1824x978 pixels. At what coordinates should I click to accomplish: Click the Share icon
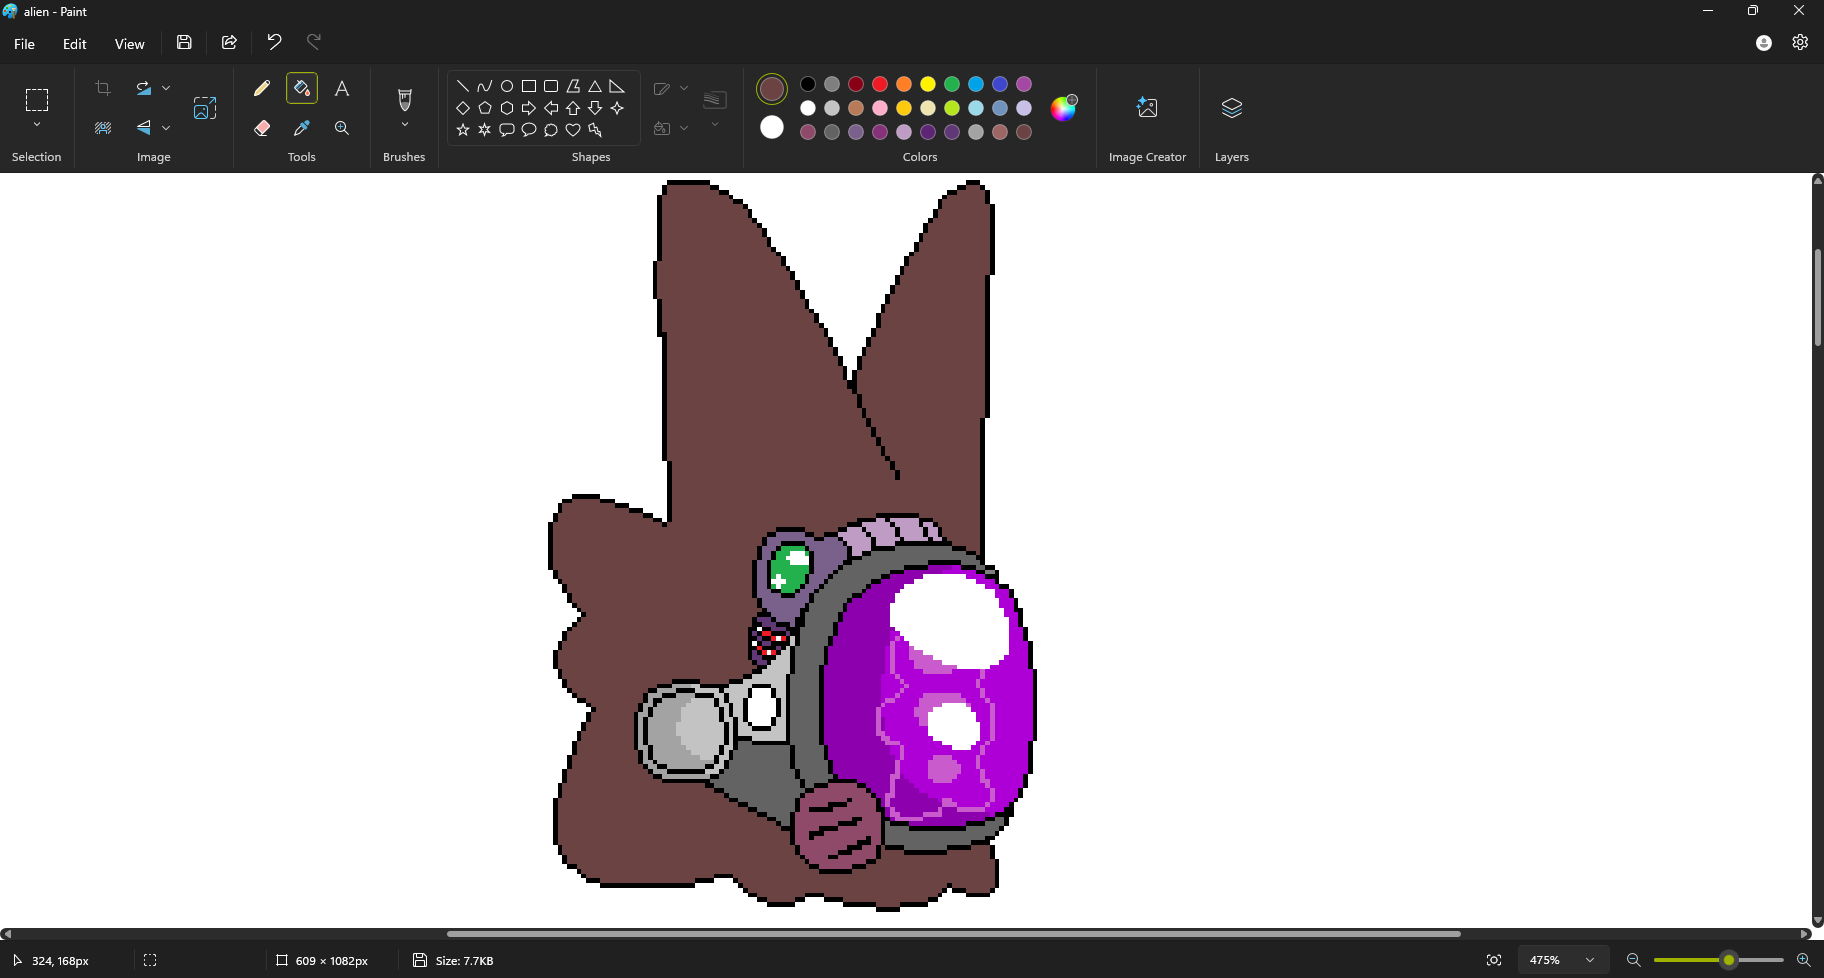point(229,42)
